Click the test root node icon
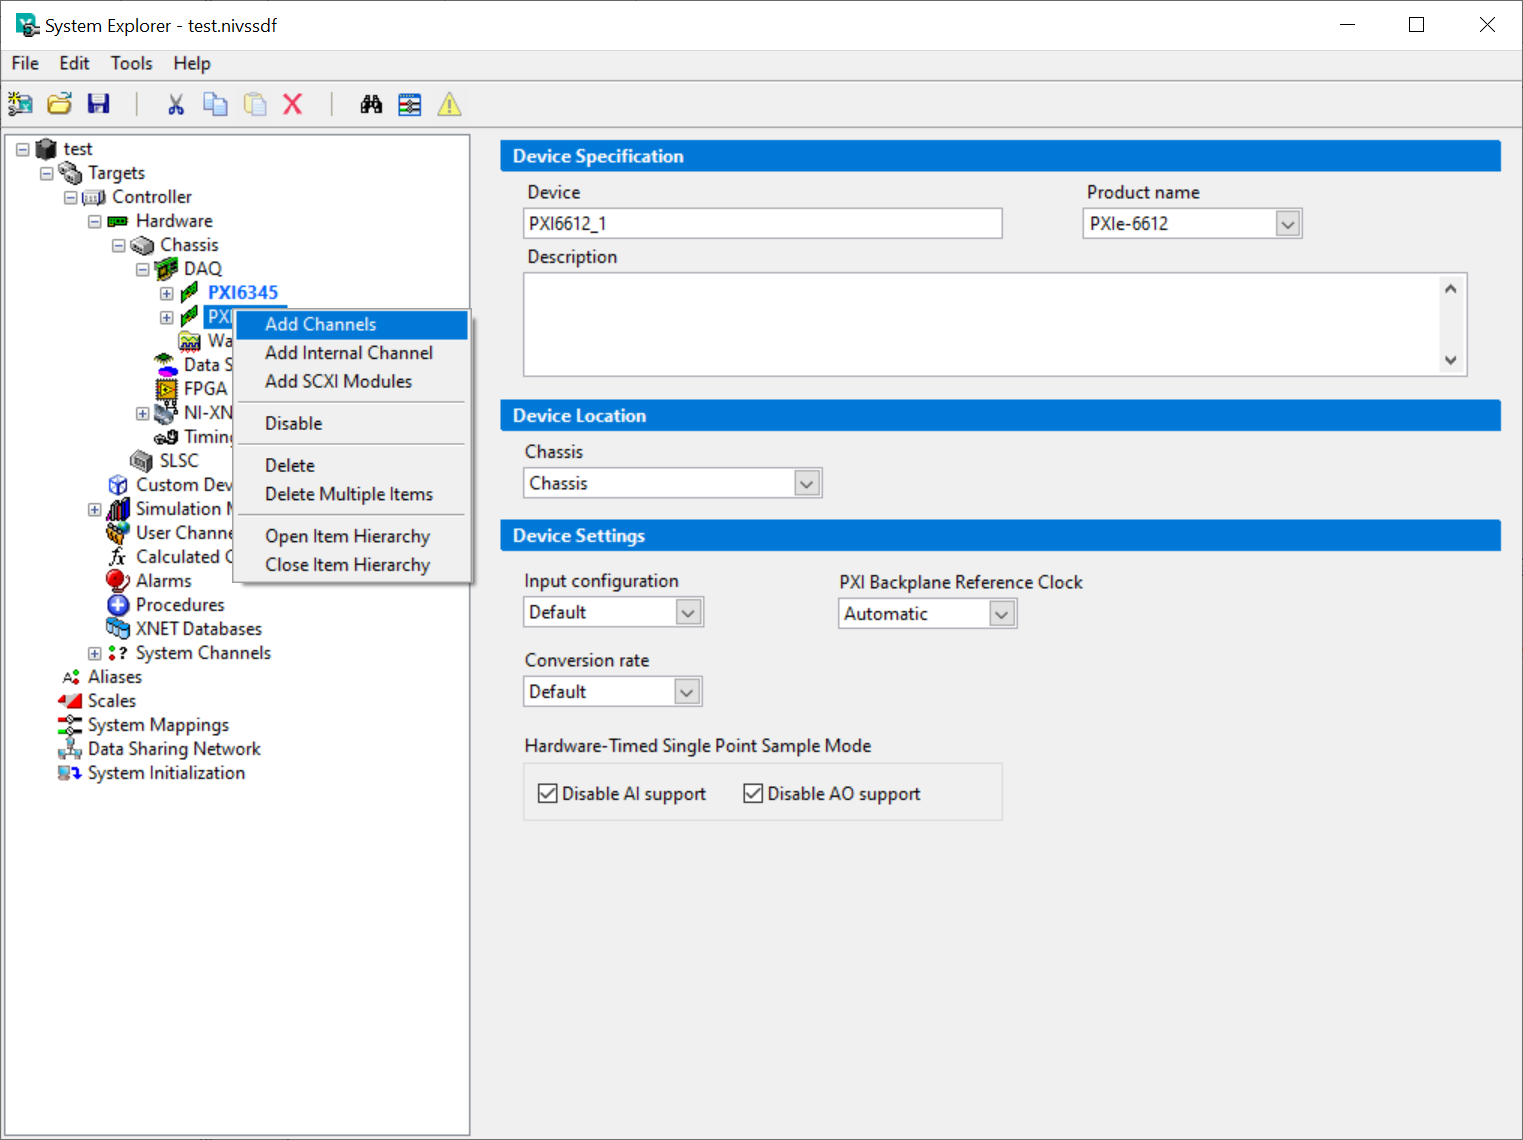The height and width of the screenshot is (1140, 1523). (46, 149)
